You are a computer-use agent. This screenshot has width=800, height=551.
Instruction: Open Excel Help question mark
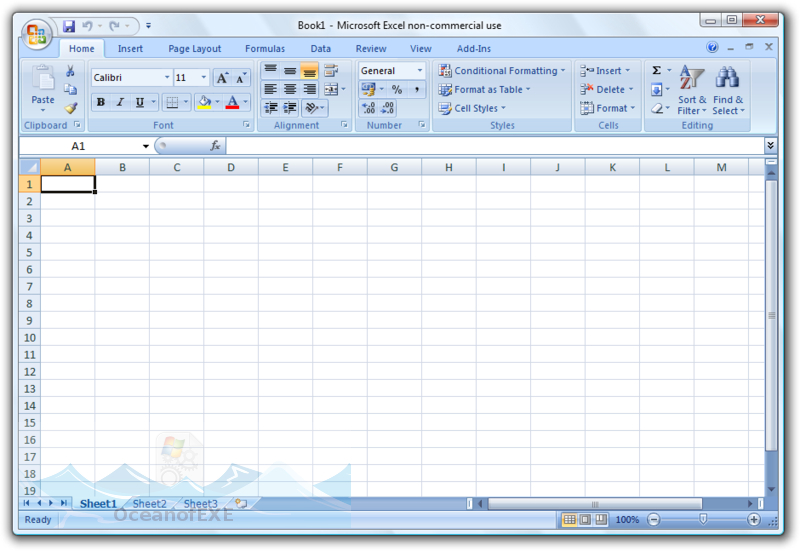pyautogui.click(x=712, y=47)
